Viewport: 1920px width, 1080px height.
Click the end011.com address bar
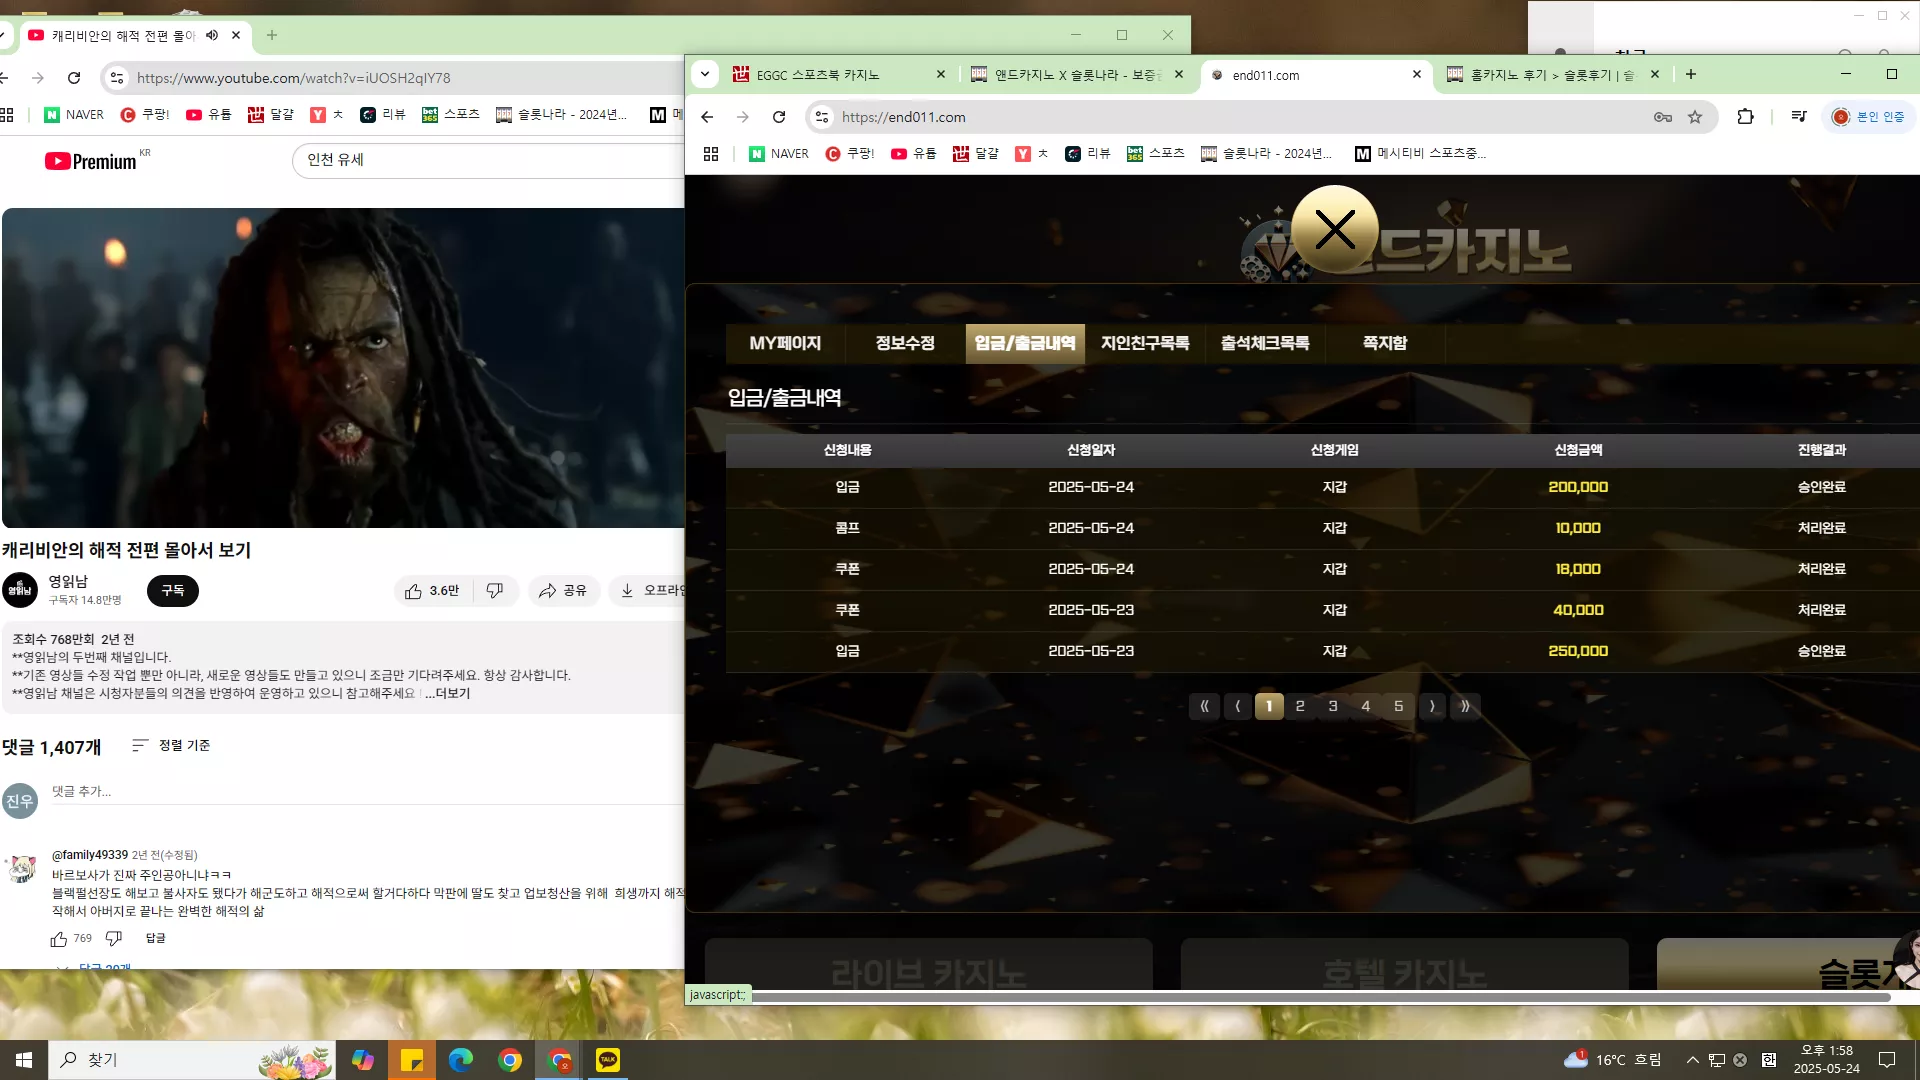[x=1240, y=117]
